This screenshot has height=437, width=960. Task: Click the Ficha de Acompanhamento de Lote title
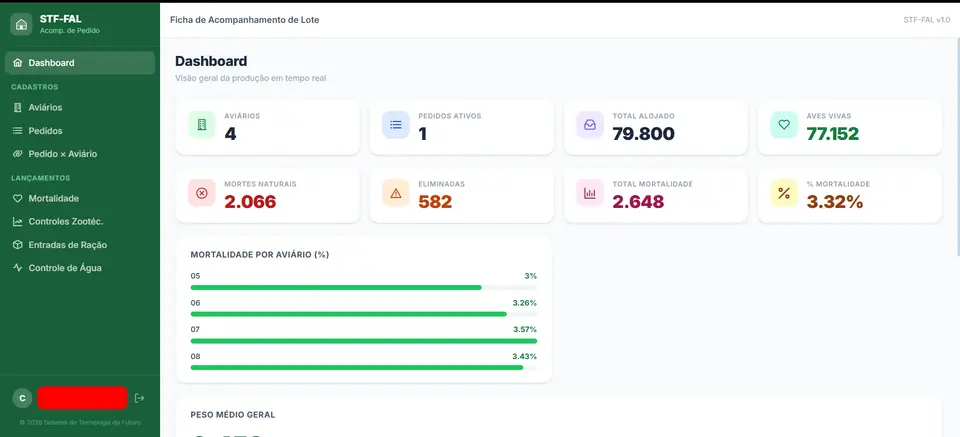pos(244,20)
